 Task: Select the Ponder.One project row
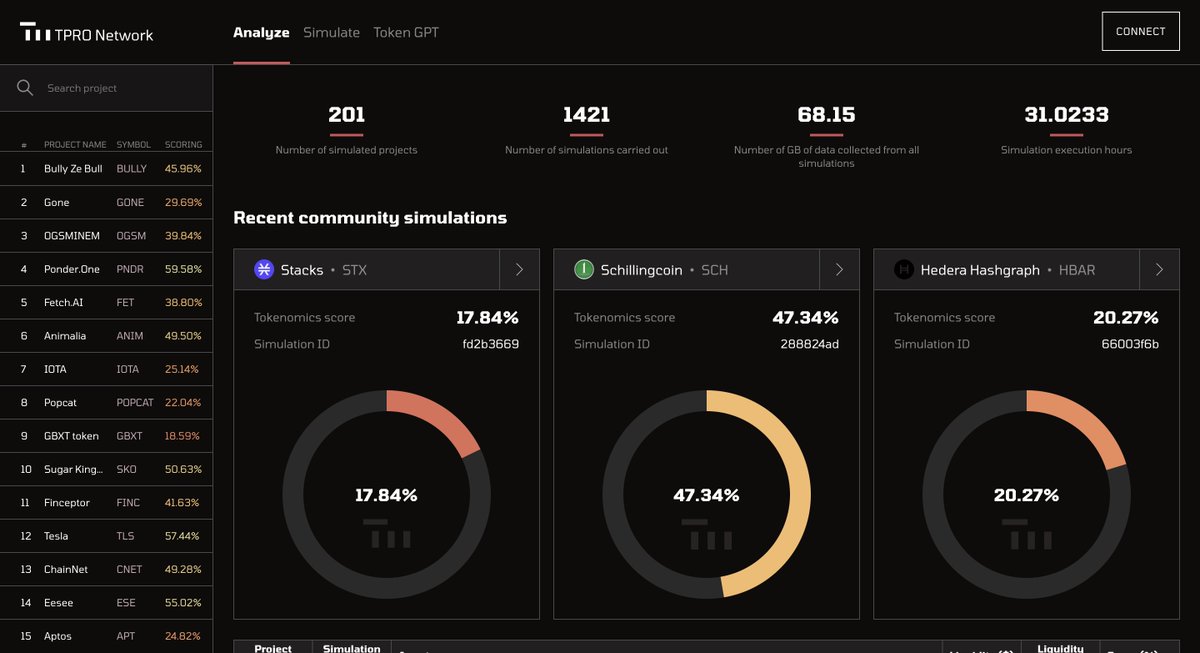(106, 269)
